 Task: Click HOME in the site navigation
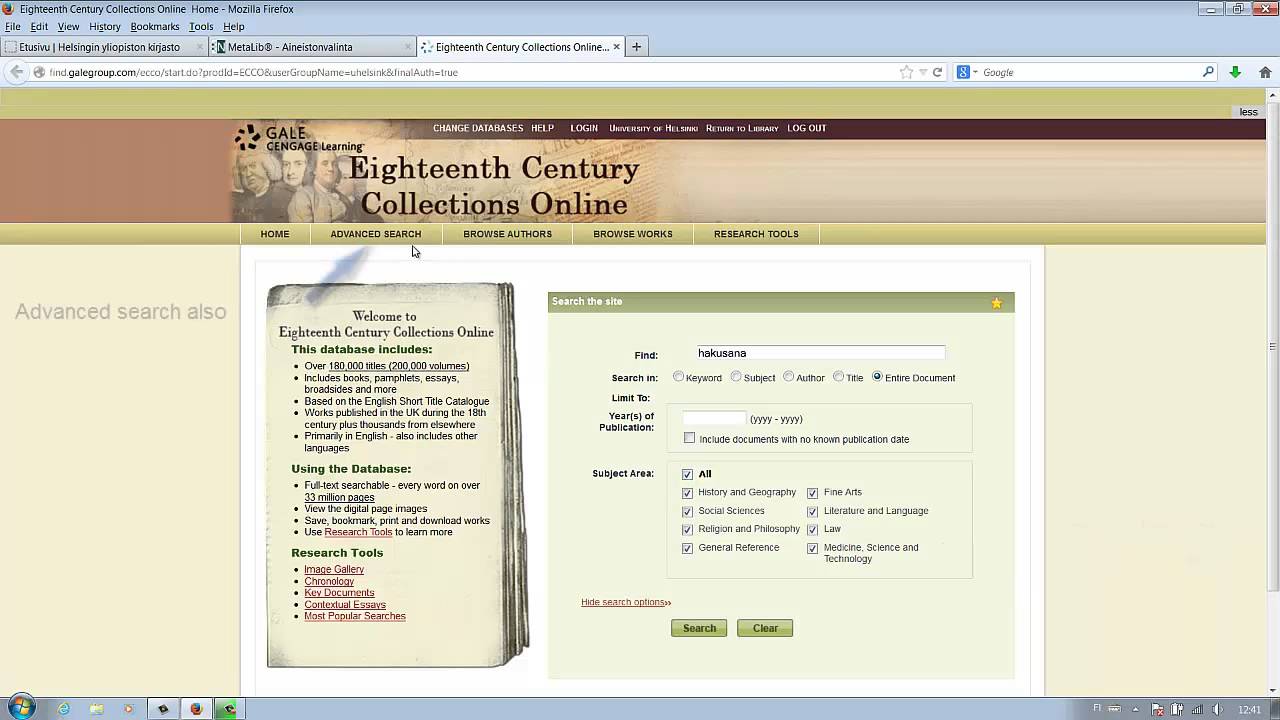(x=275, y=234)
